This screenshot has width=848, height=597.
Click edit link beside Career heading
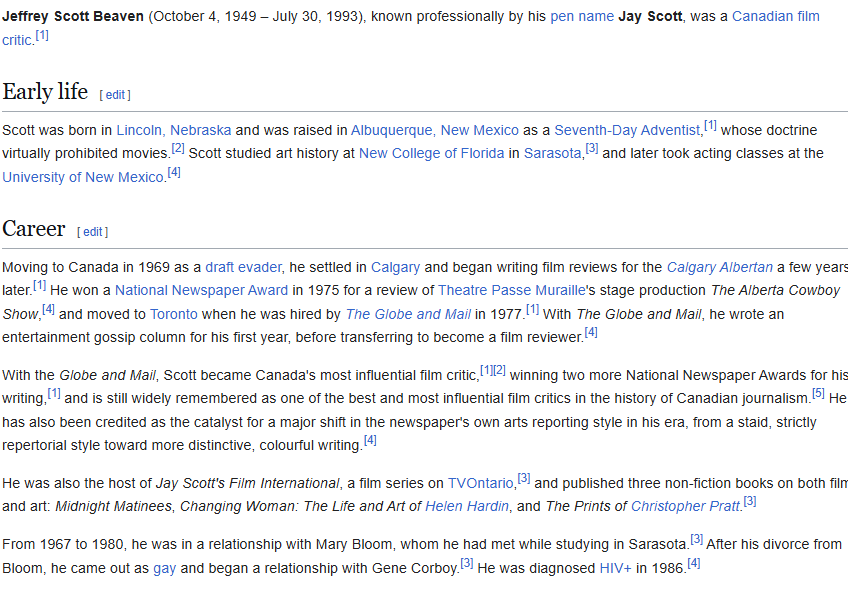pos(92,232)
